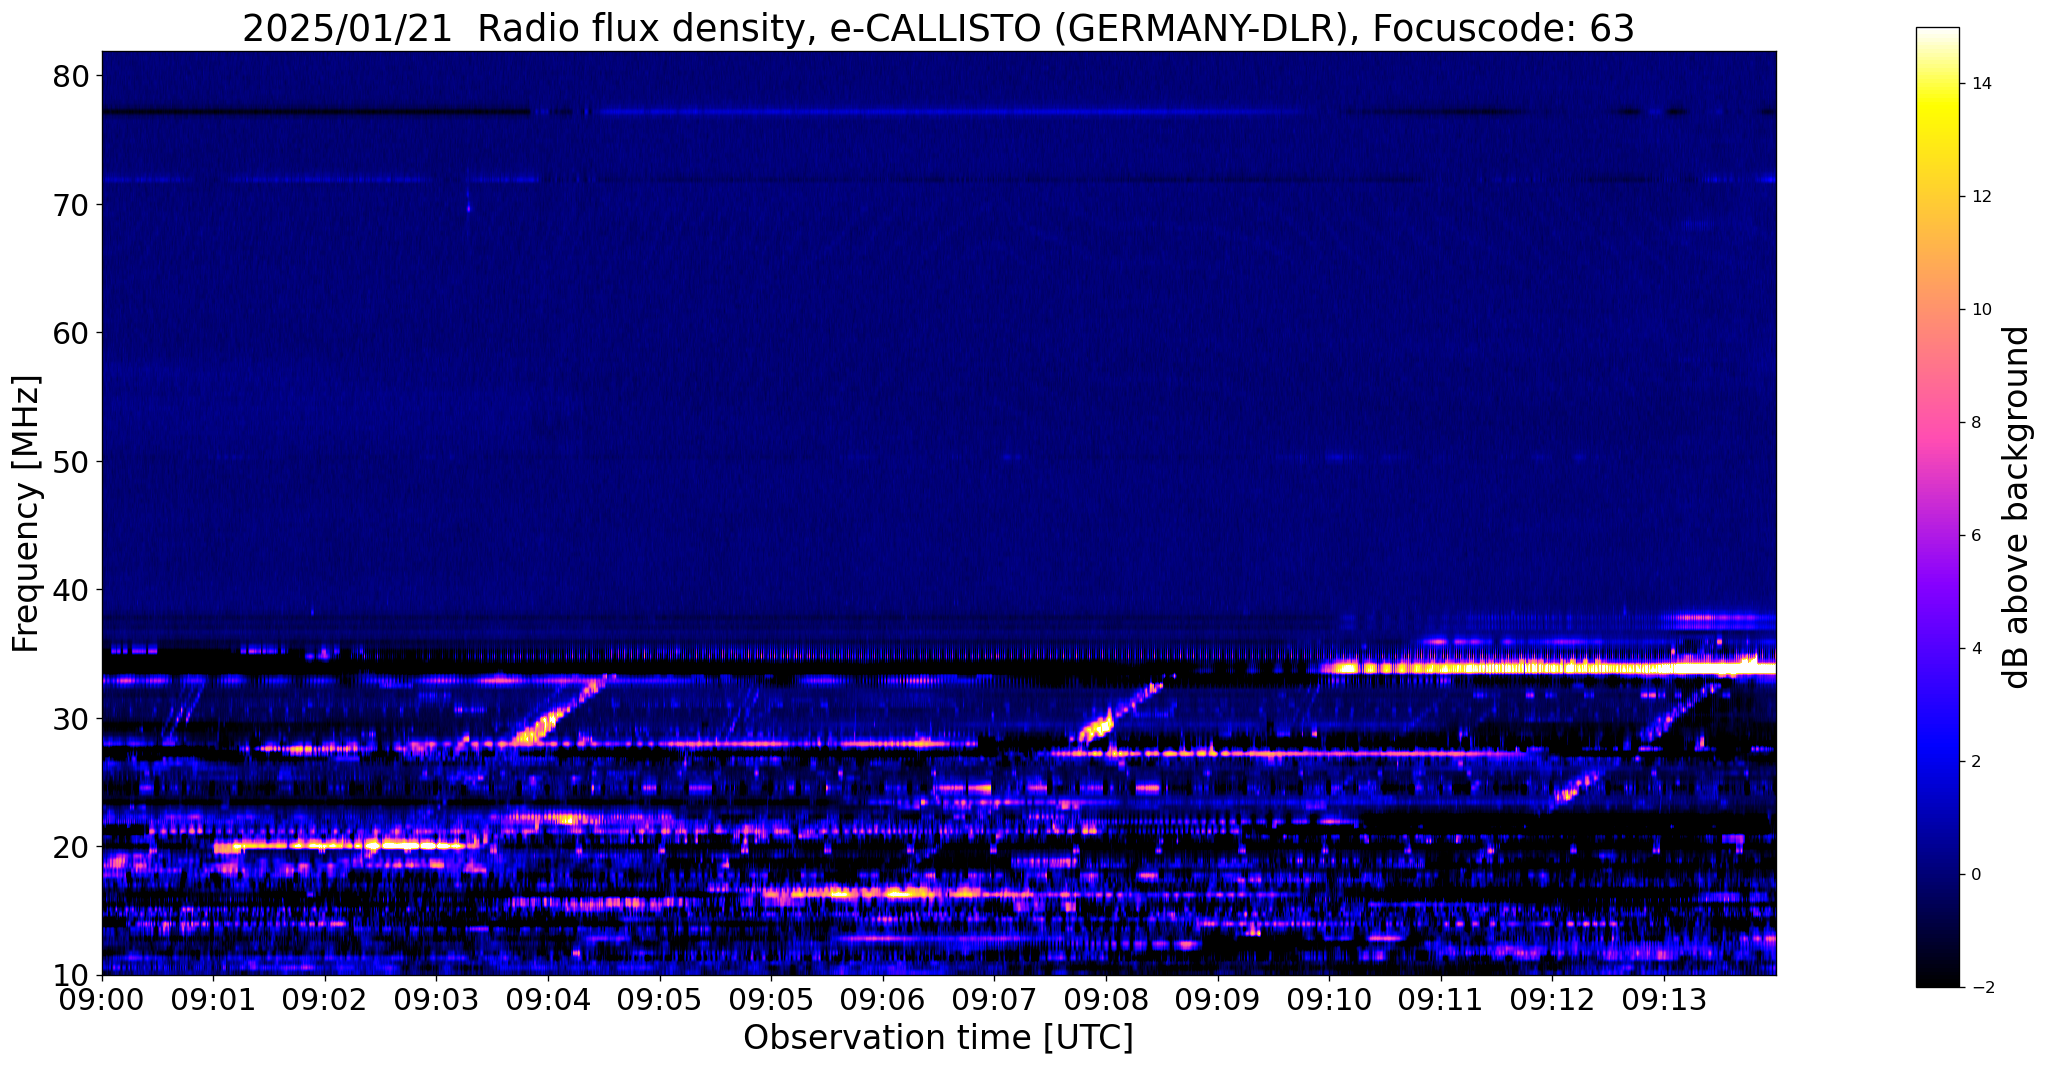
Task: Click the 09:02 time tick label
Action: (325, 1000)
